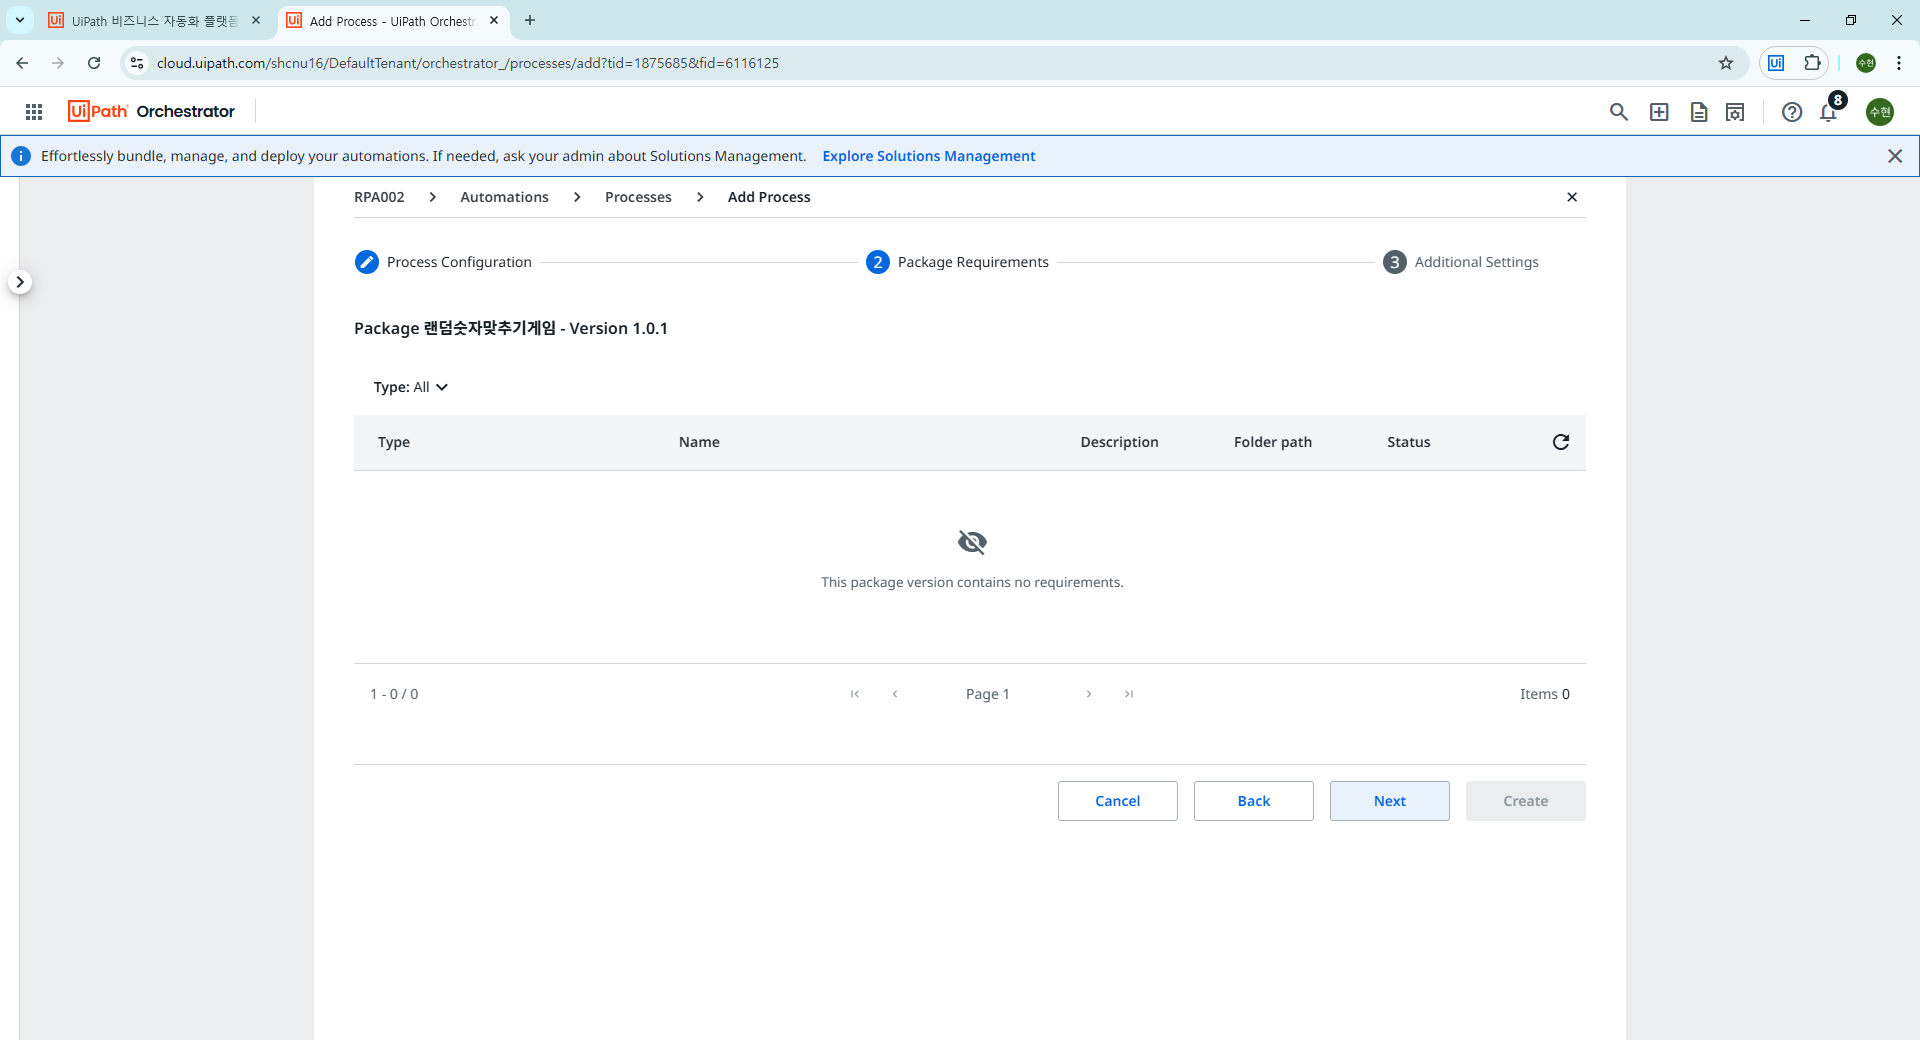Open the UiPath browser extension
This screenshot has height=1040, width=1920.
tap(1776, 63)
